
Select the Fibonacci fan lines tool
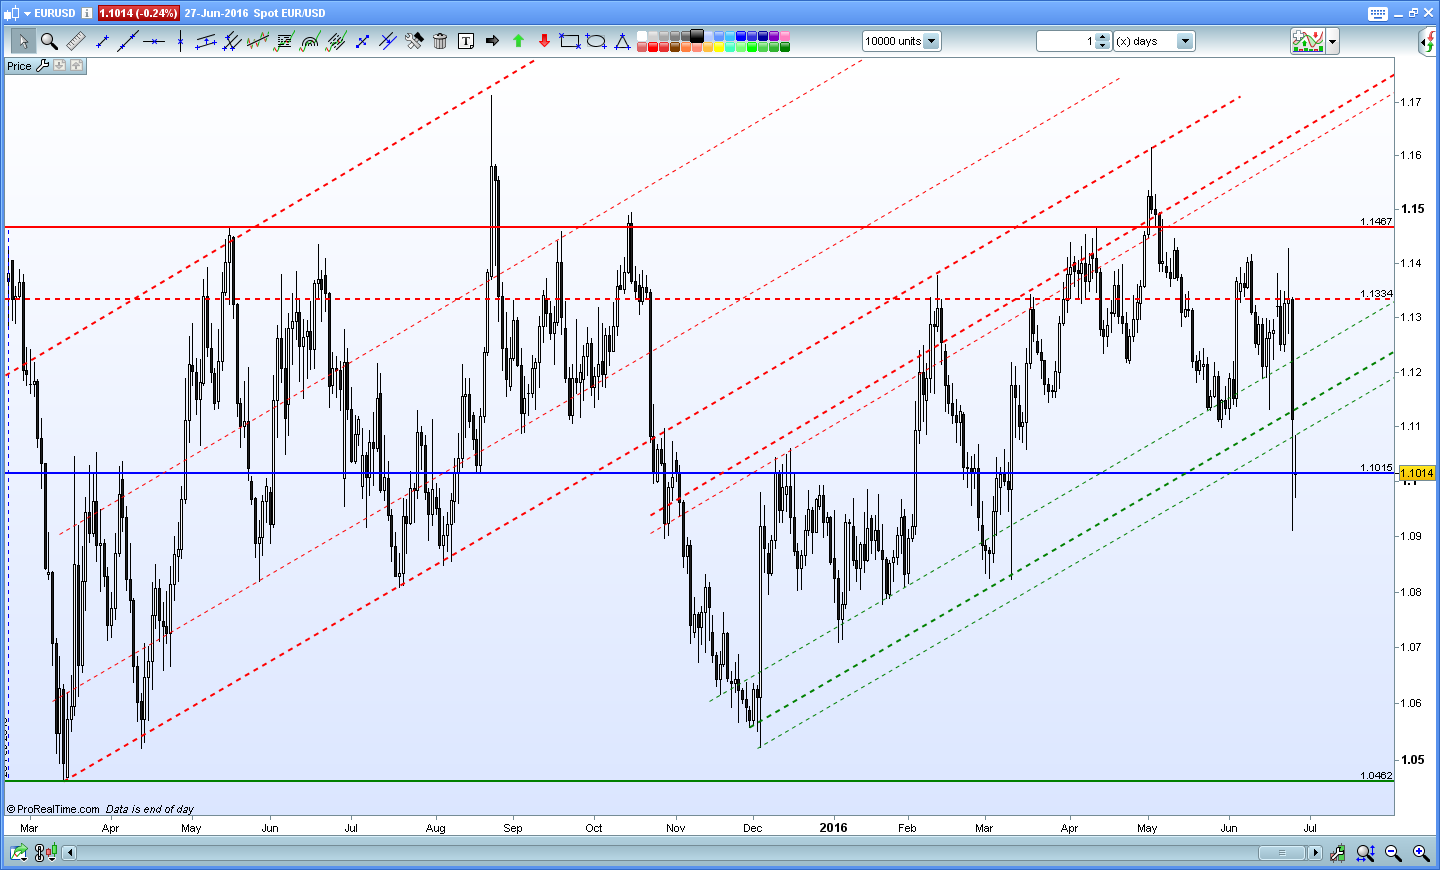[336, 41]
